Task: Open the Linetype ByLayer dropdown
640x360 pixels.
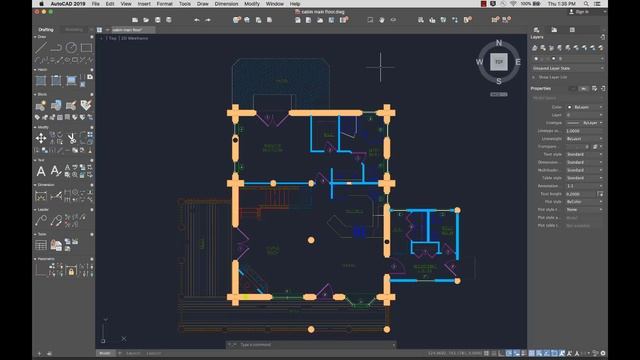Action: pos(584,123)
